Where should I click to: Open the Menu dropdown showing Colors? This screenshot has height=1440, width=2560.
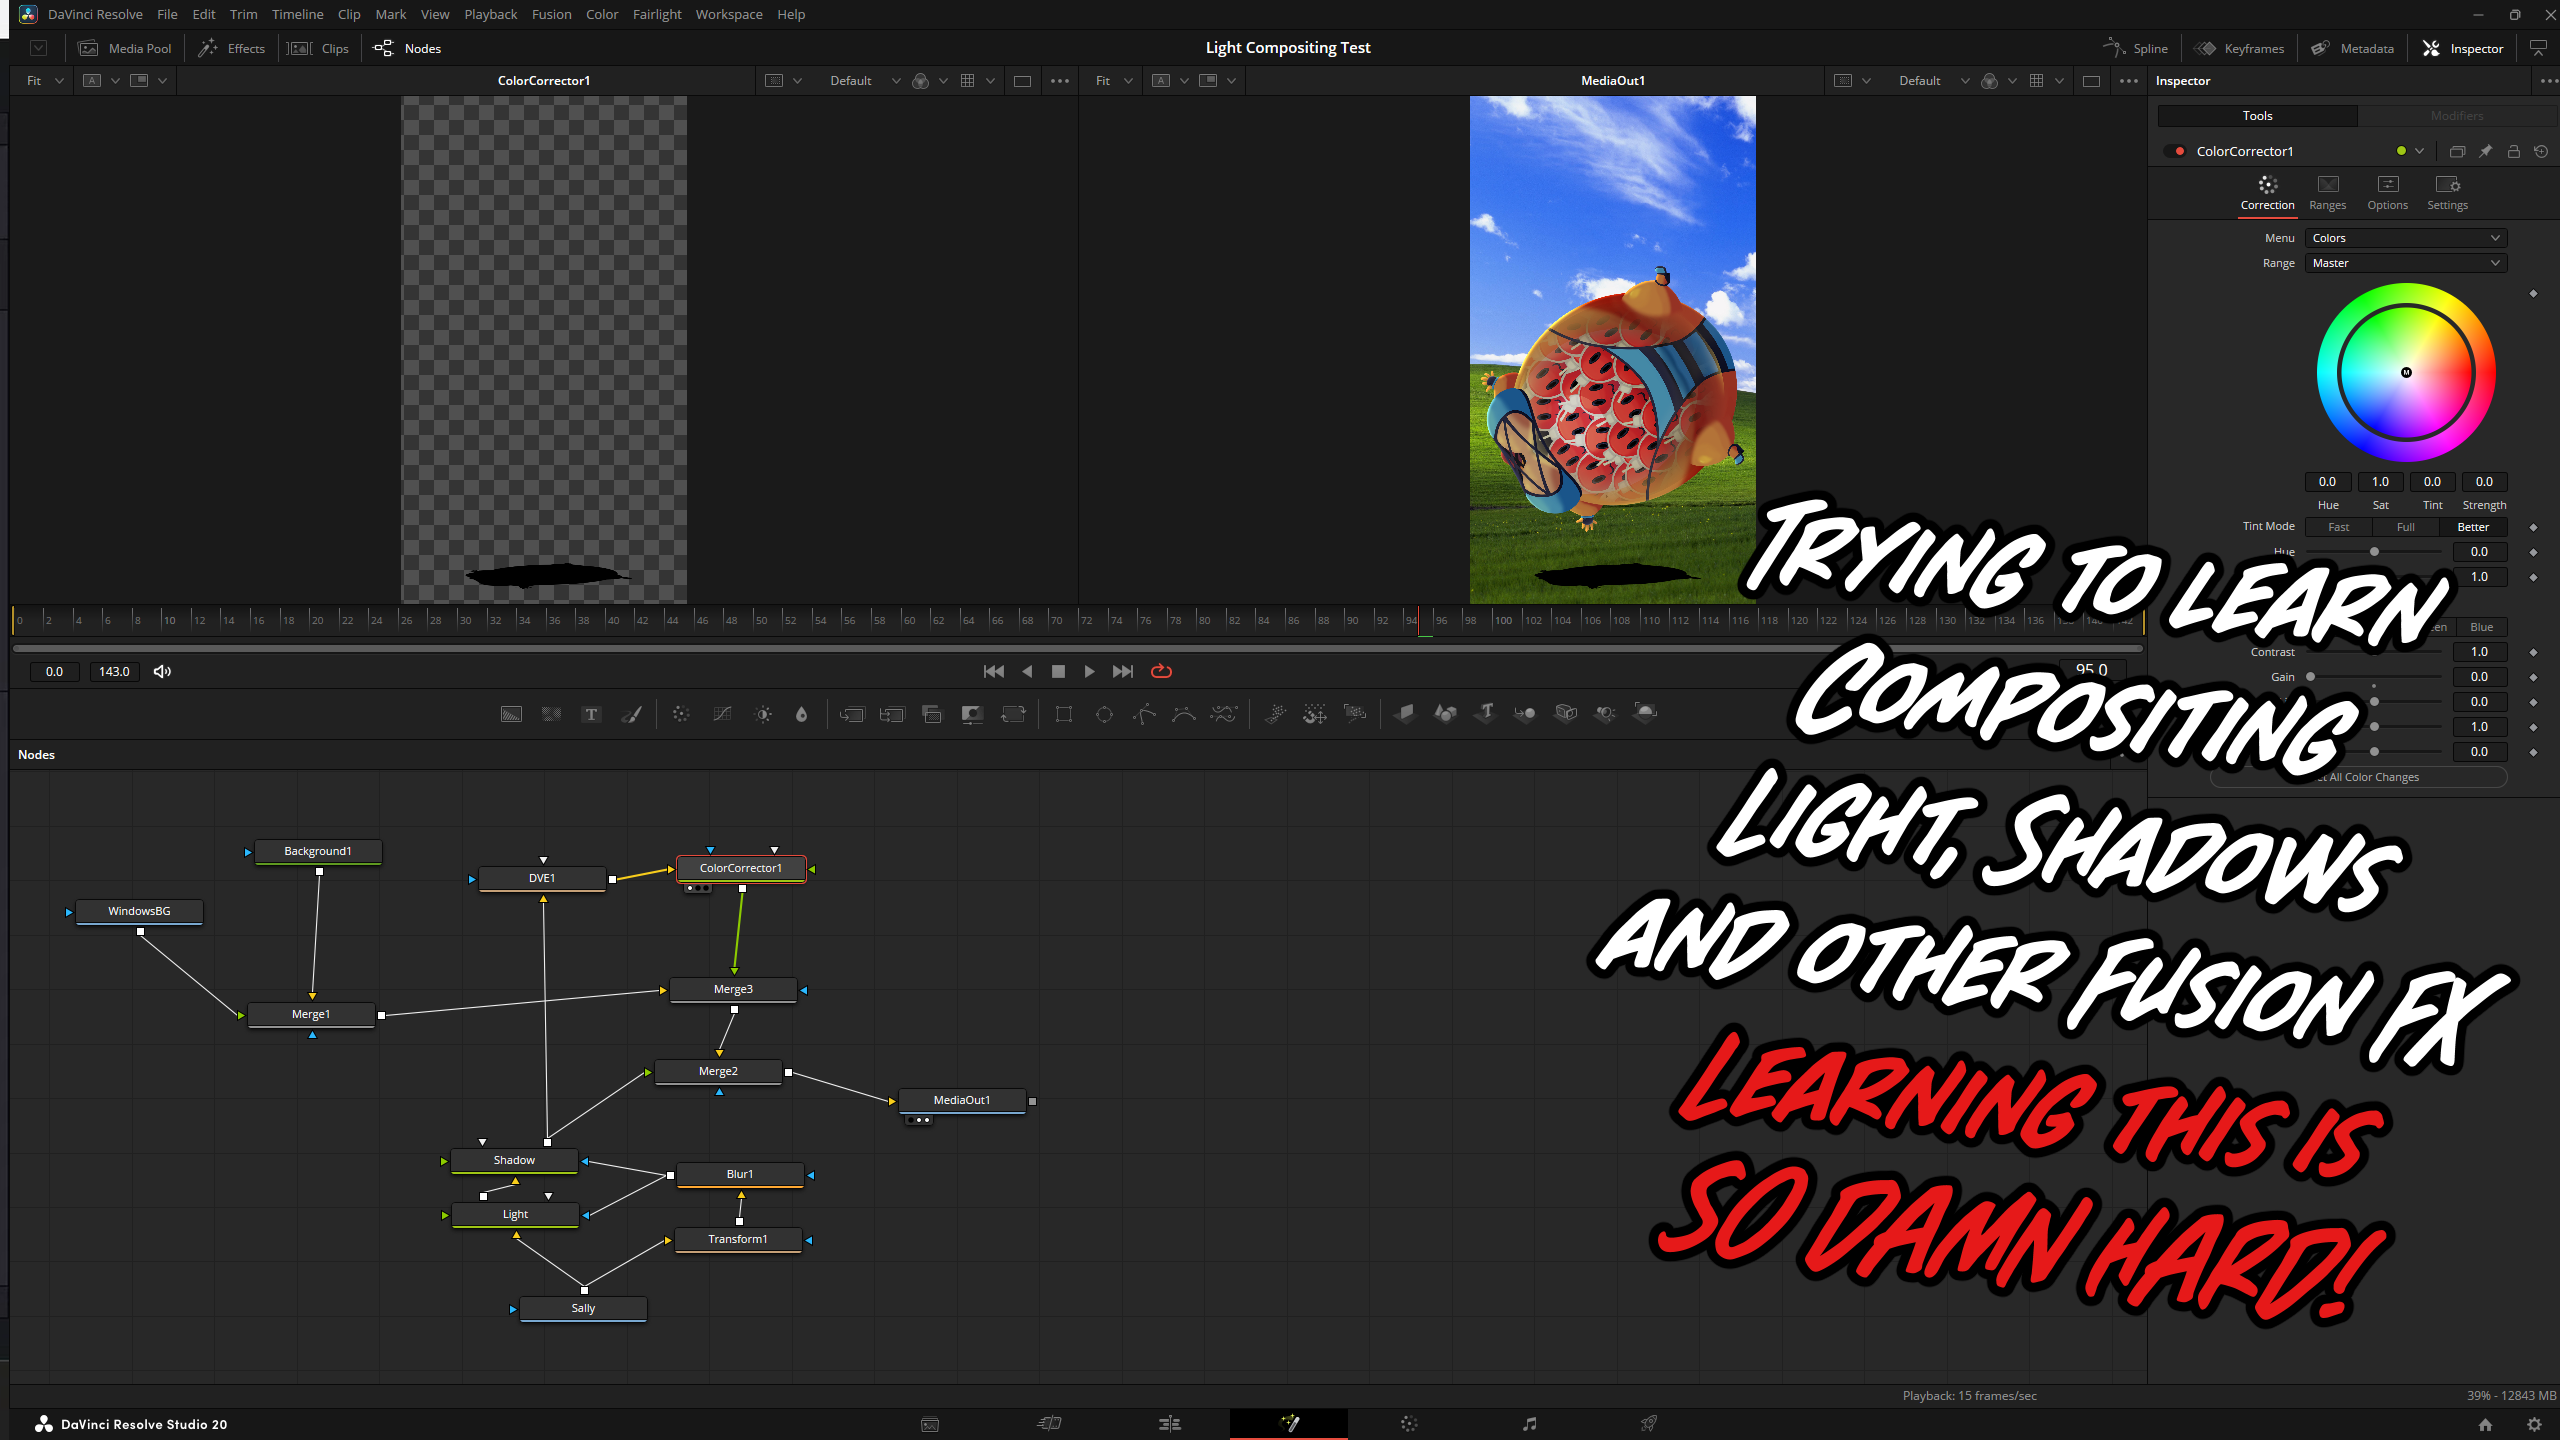tap(2405, 238)
